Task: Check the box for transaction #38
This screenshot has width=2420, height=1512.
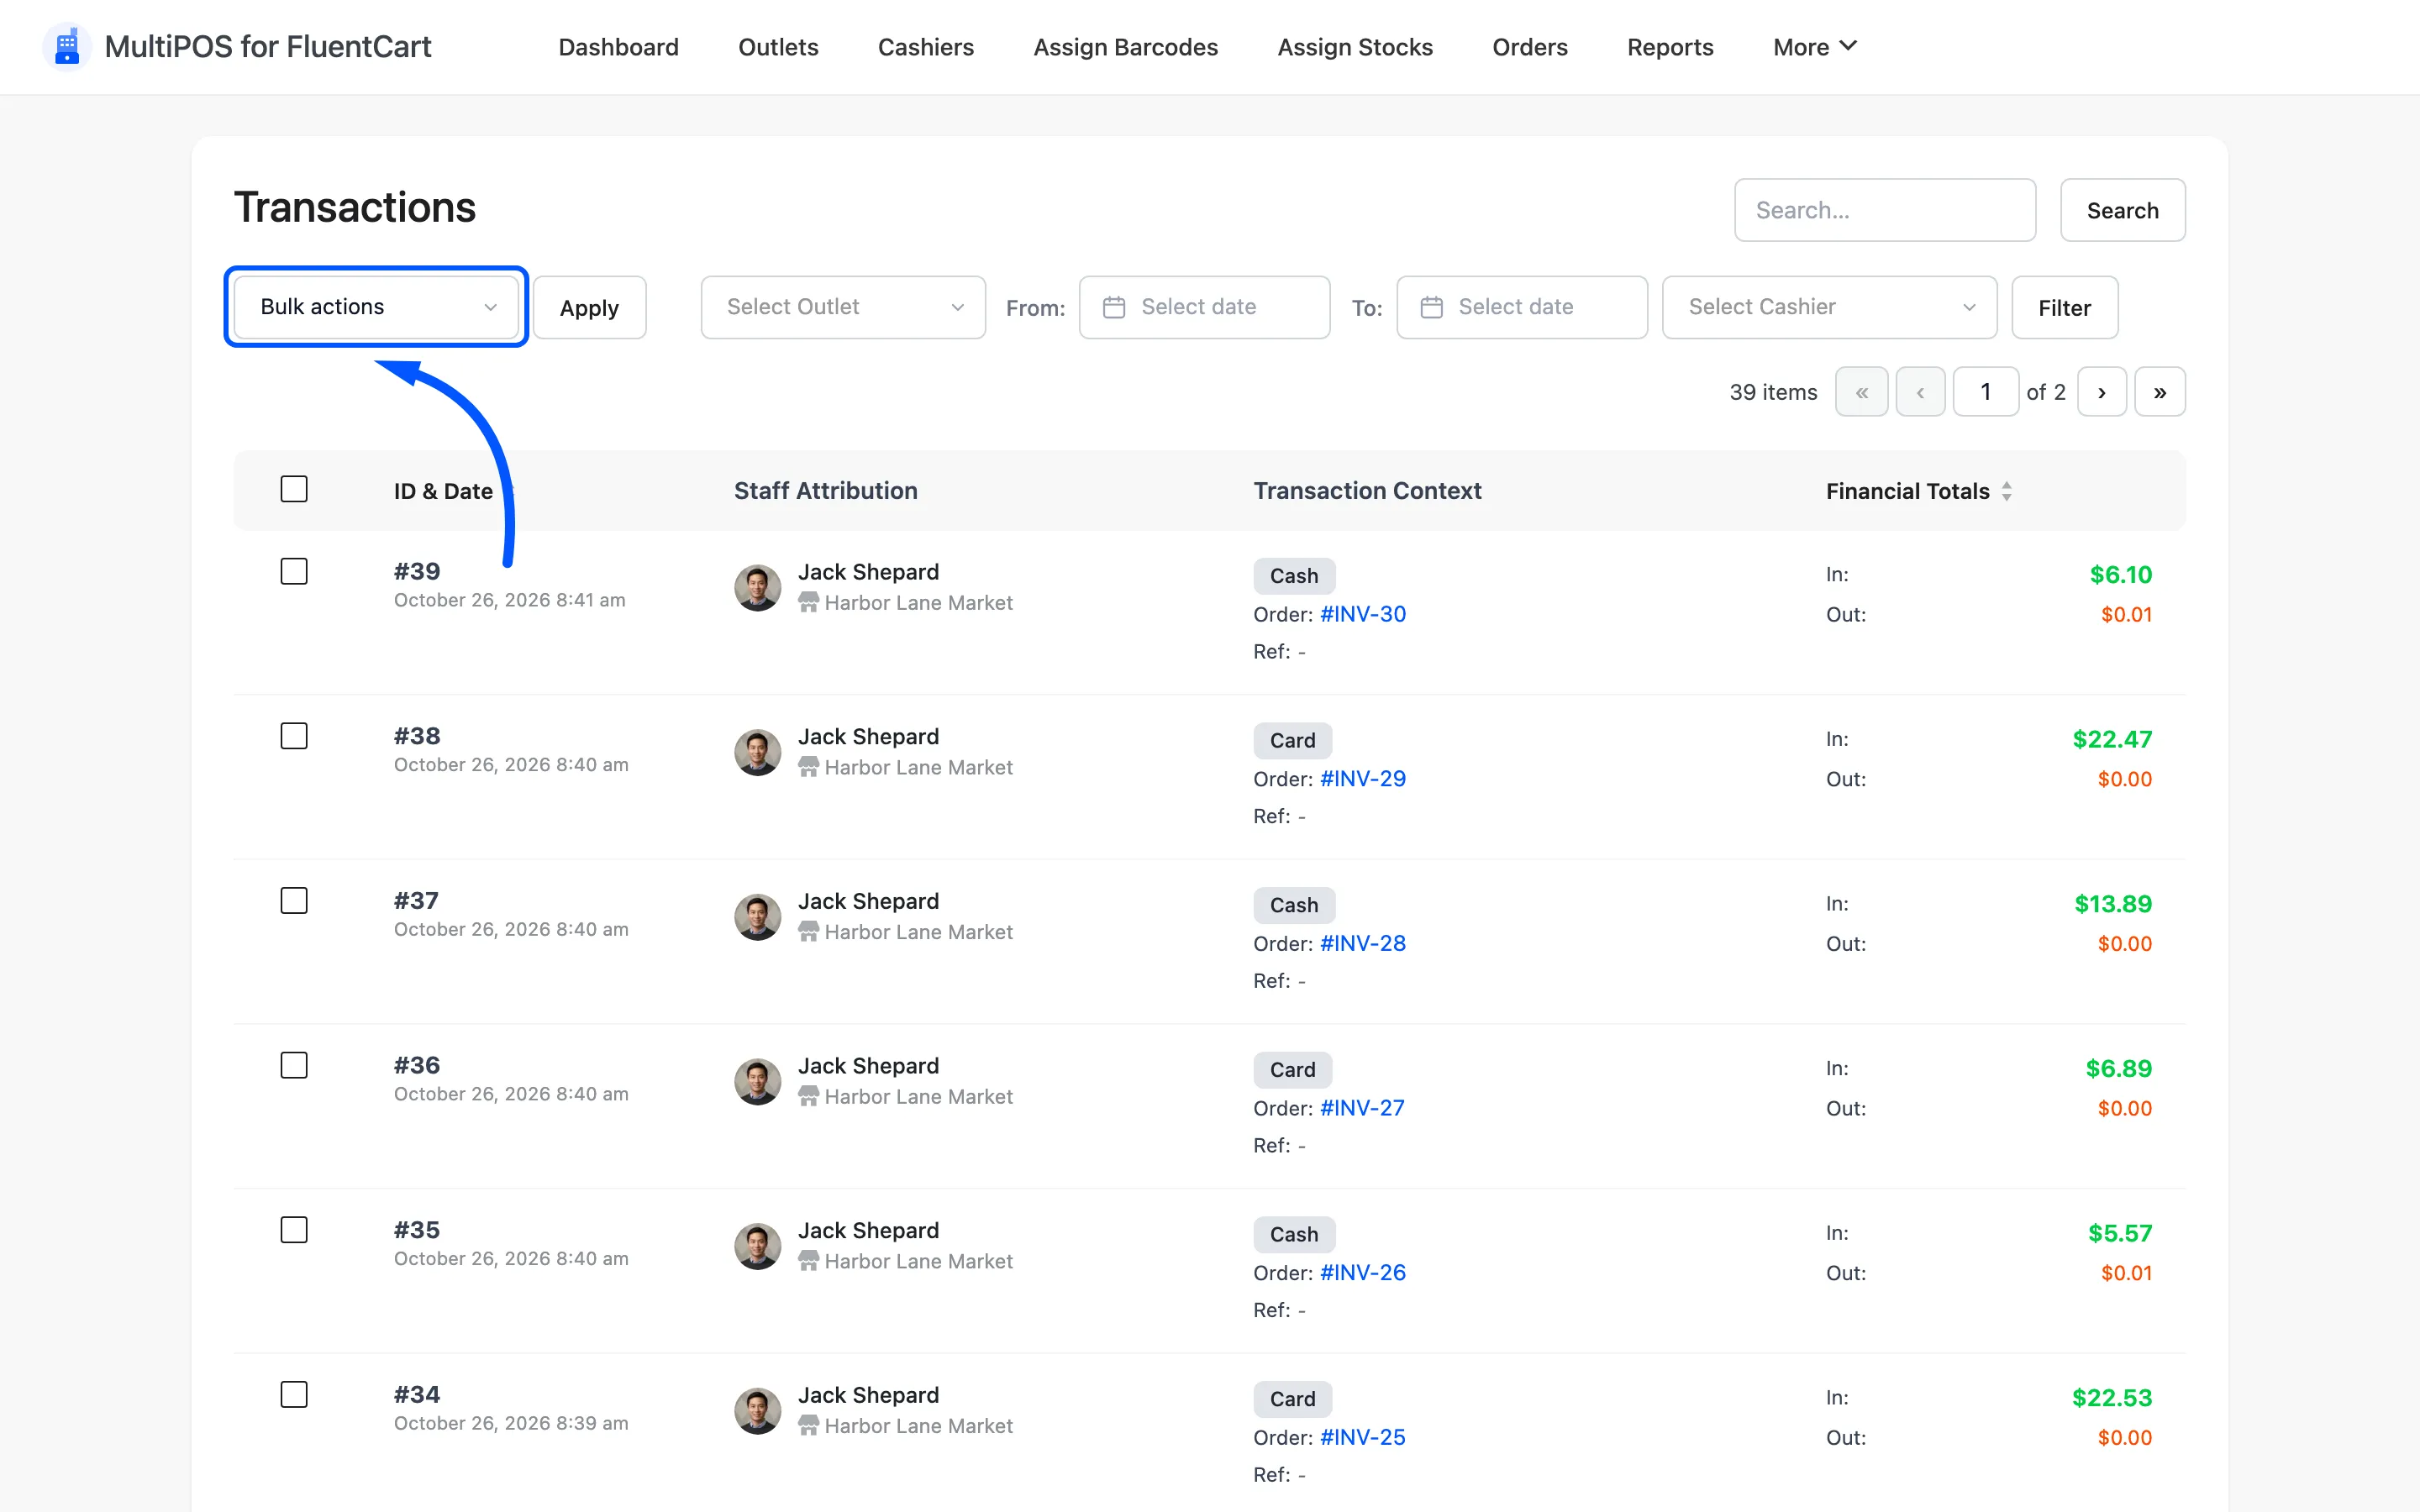Action: [x=294, y=736]
